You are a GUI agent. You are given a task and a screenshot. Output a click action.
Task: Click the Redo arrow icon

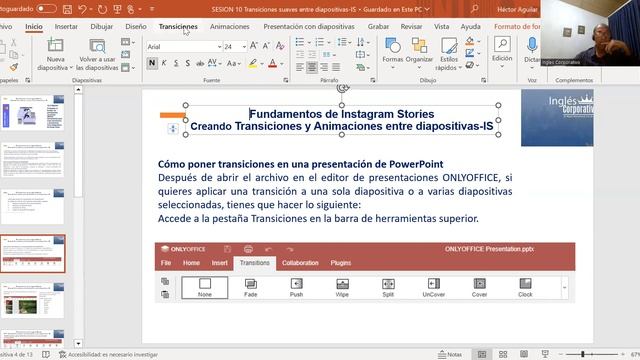tap(102, 9)
